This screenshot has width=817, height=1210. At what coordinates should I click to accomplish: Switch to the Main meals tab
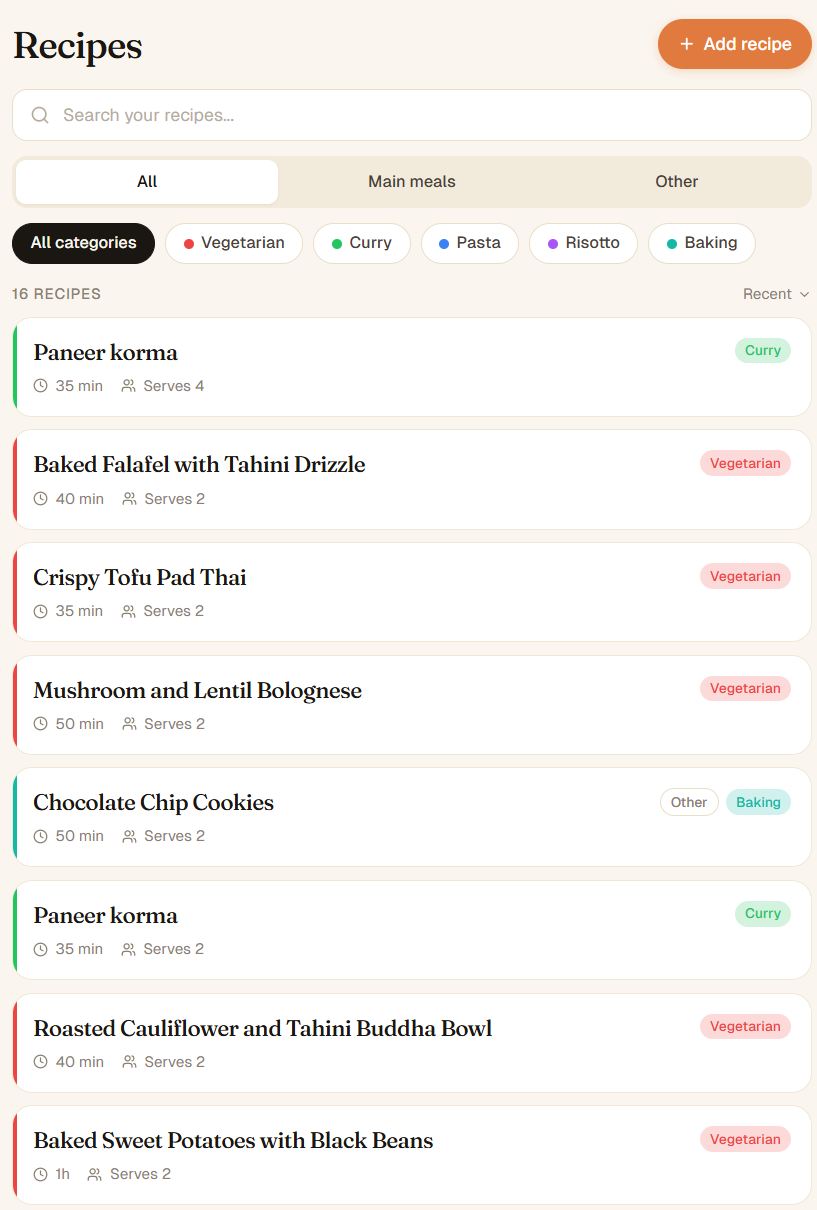pyautogui.click(x=412, y=182)
